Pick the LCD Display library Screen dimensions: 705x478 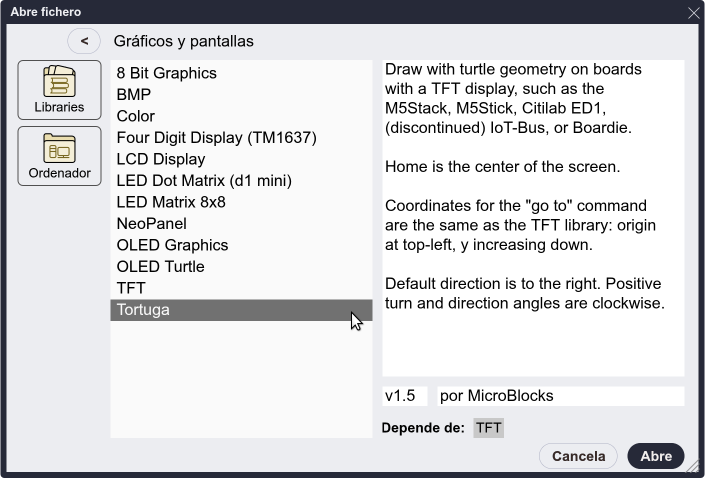tap(160, 159)
